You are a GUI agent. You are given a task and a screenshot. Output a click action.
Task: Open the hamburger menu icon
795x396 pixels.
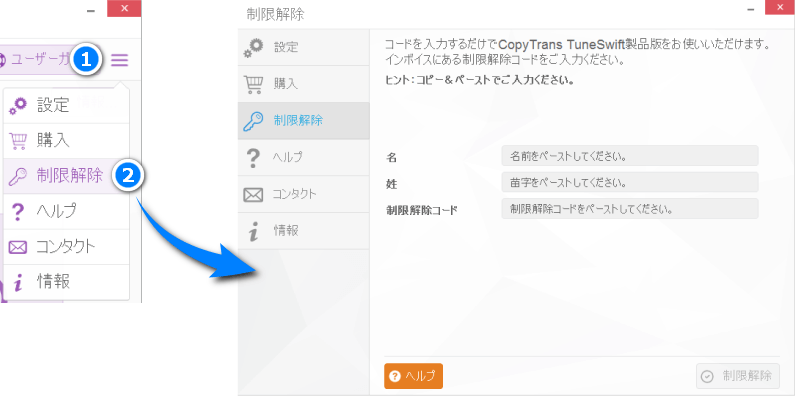point(120,61)
